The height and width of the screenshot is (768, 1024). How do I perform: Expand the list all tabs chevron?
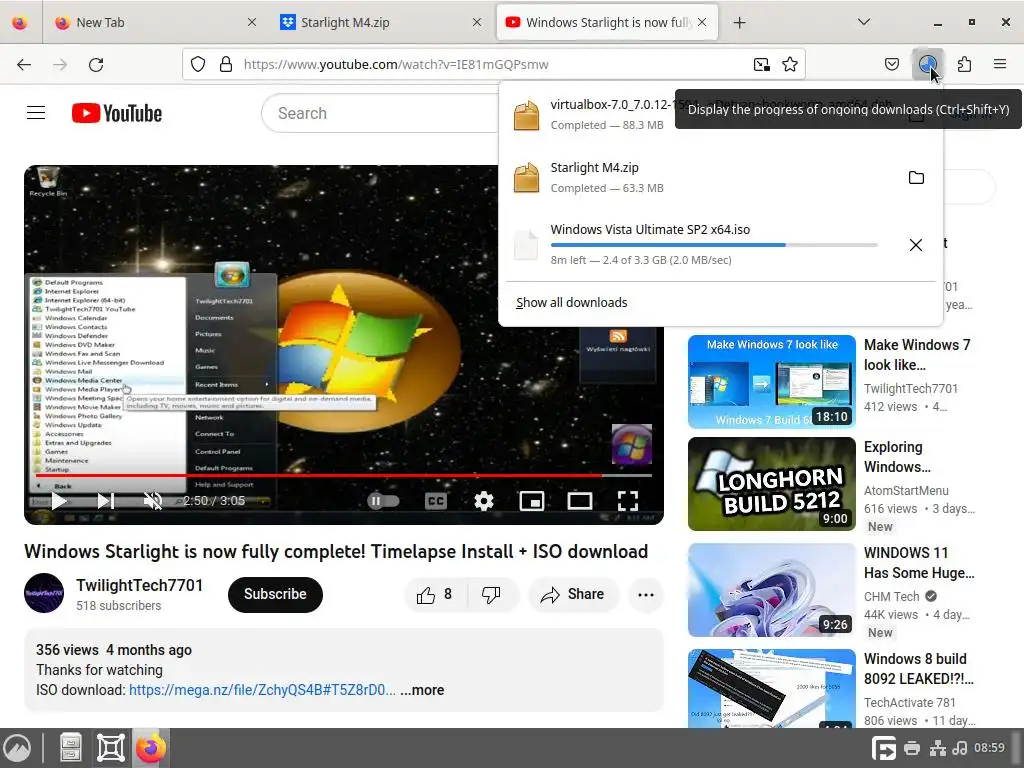coord(863,22)
